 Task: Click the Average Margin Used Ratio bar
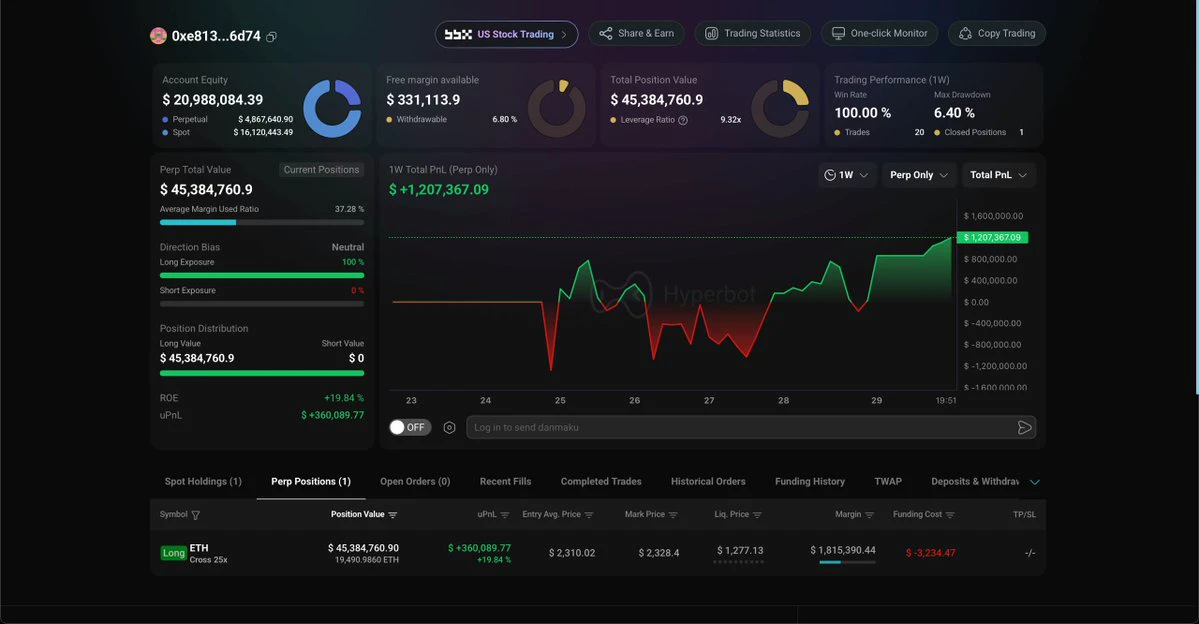262,223
